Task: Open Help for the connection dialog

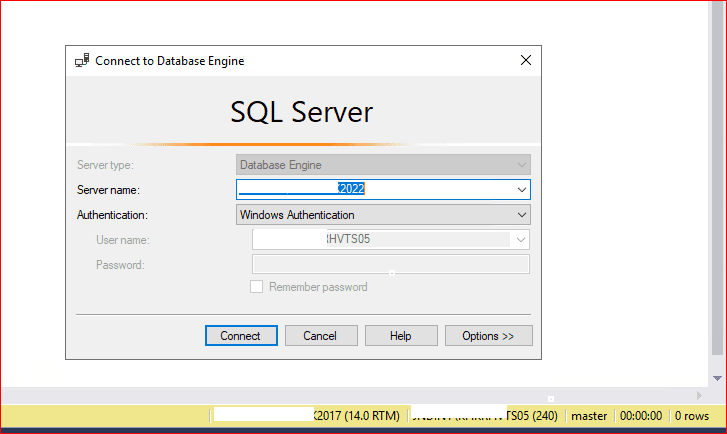Action: [x=401, y=336]
